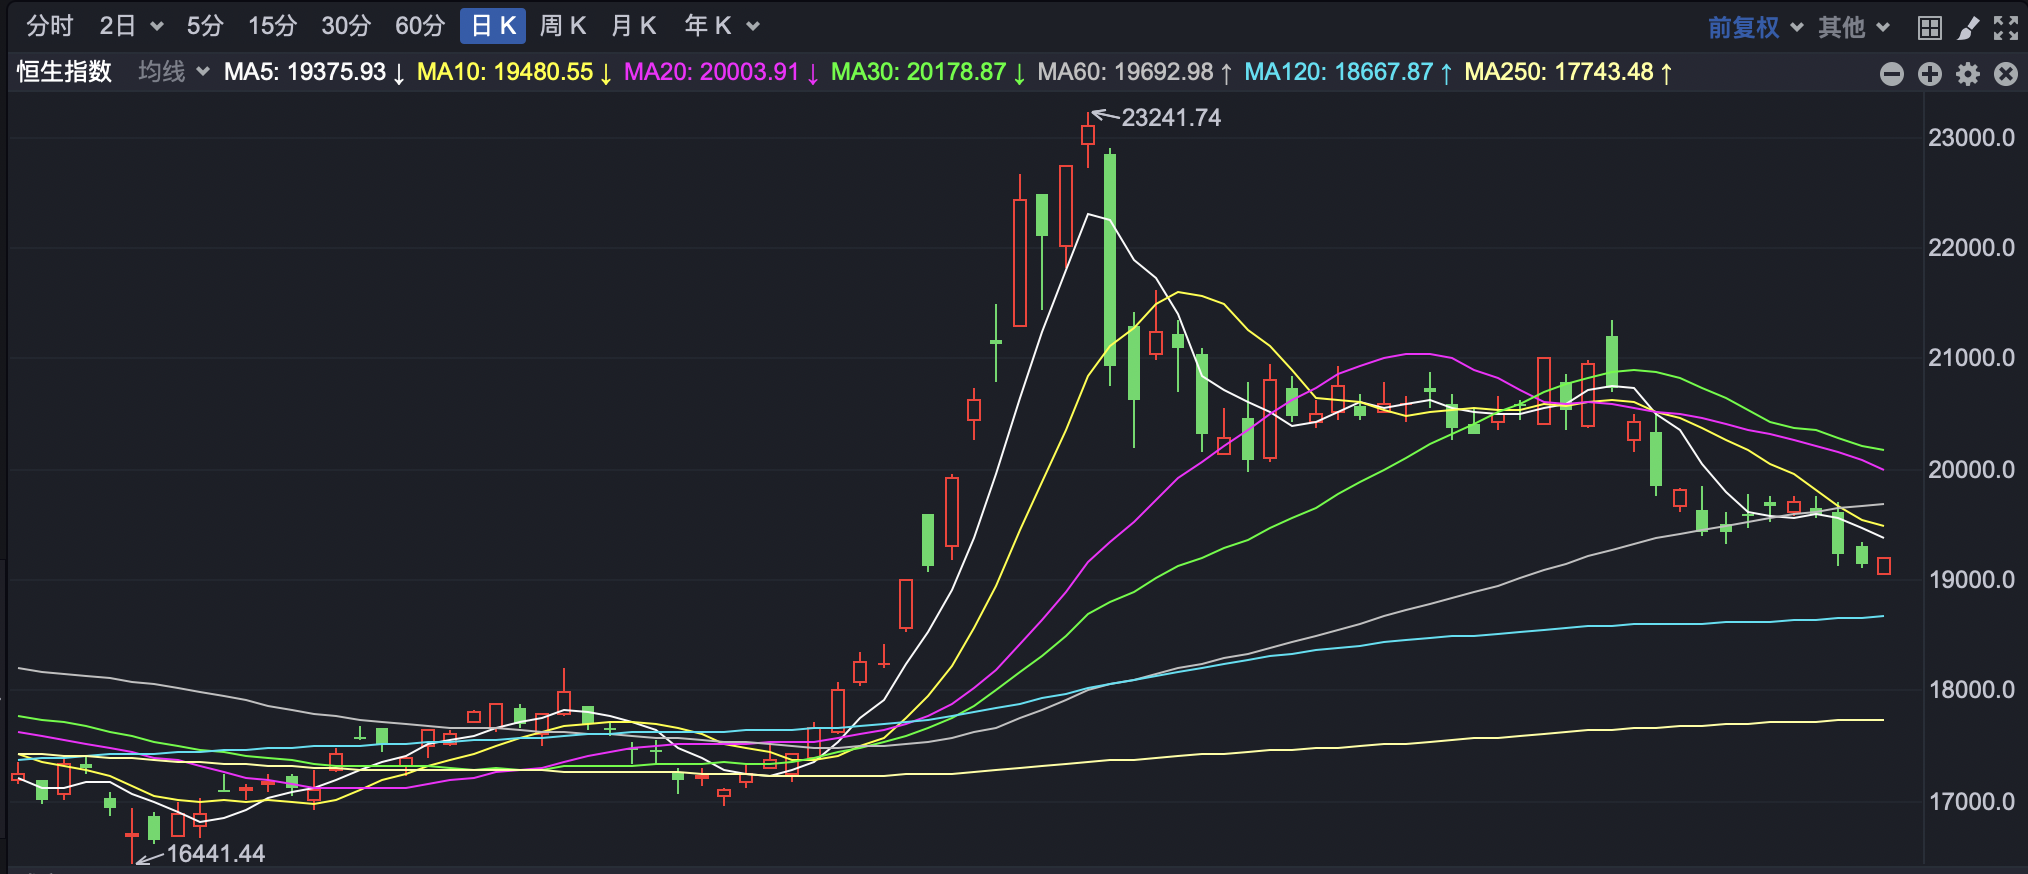
Task: Select the 30分 interval
Action: pyautogui.click(x=346, y=26)
